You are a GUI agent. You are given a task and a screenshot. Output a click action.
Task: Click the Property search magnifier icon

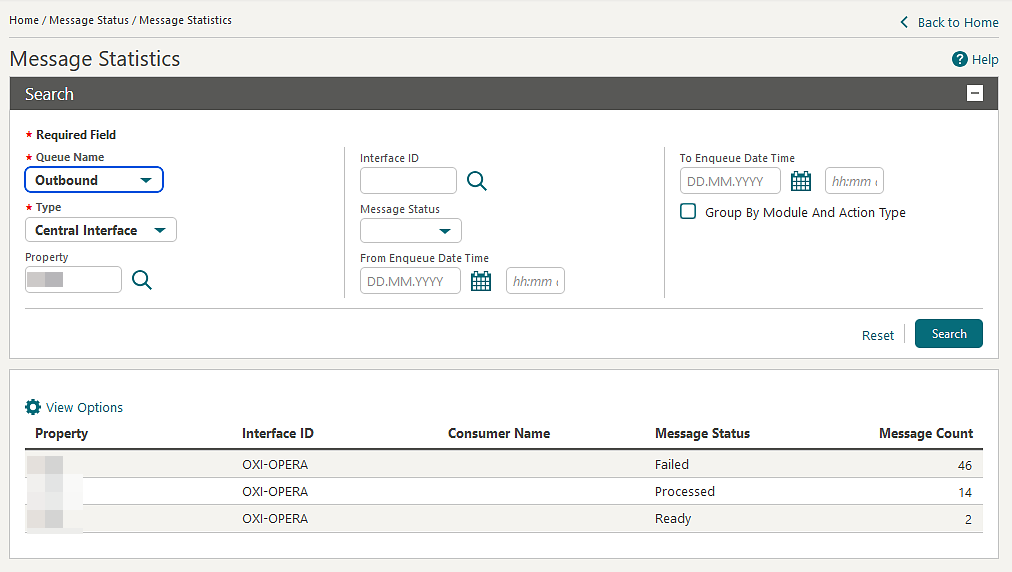click(142, 280)
